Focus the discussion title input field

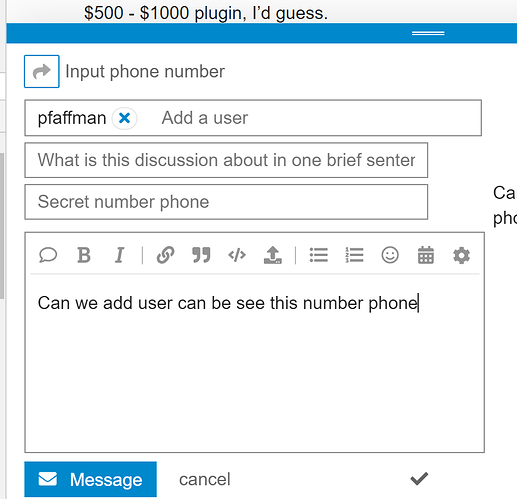pos(226,160)
